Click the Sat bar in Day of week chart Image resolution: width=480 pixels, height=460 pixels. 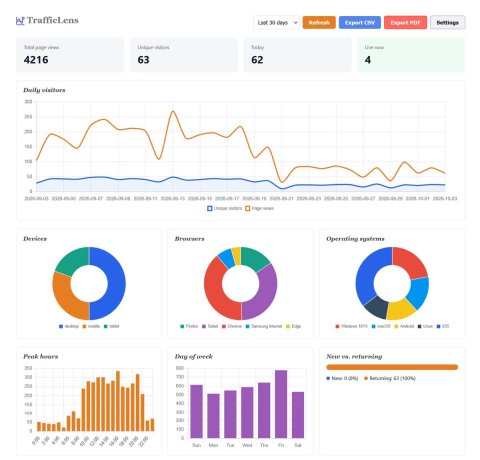coord(298,415)
